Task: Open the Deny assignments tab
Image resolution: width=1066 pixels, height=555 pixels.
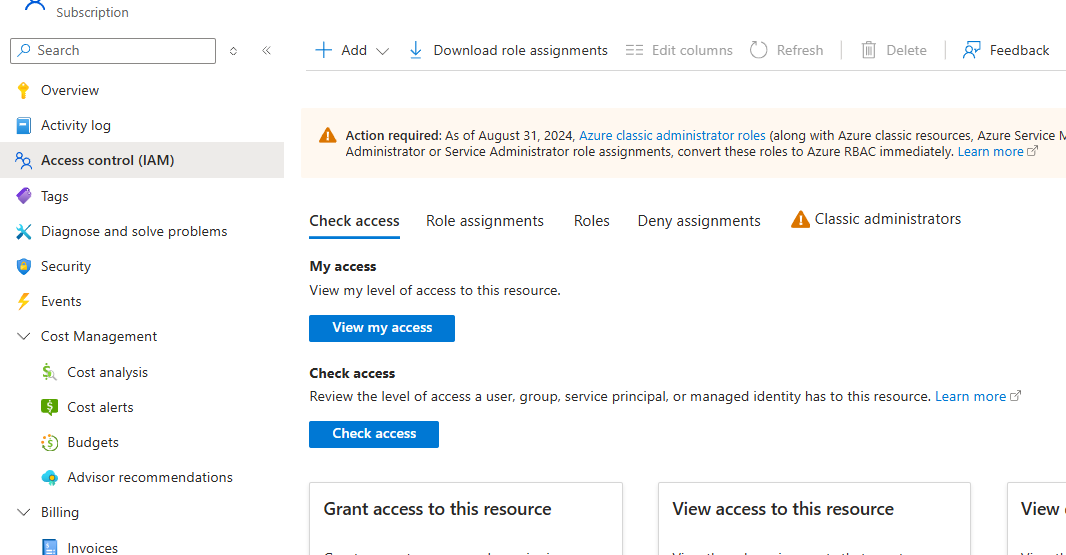Action: point(699,221)
